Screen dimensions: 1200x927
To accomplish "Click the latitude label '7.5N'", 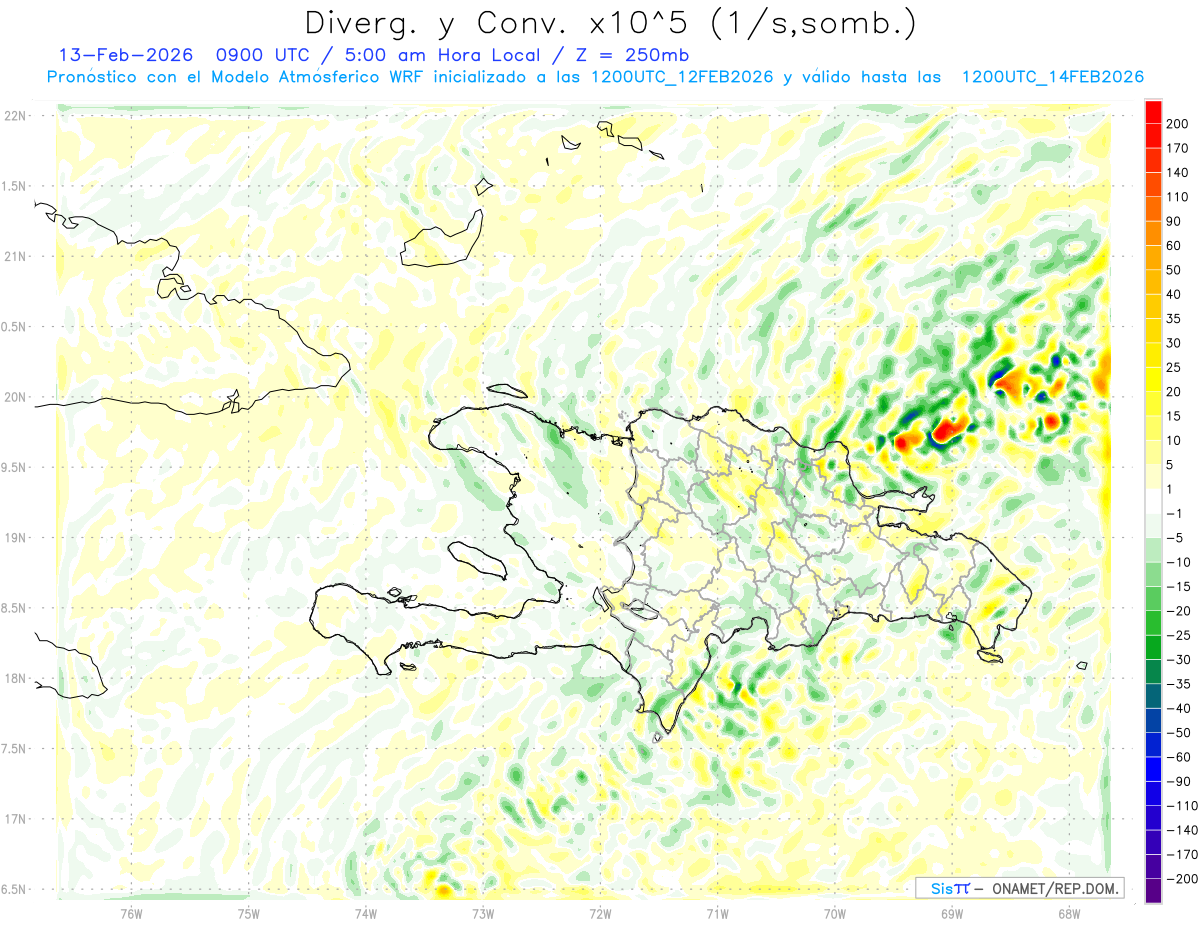I will point(13,749).
